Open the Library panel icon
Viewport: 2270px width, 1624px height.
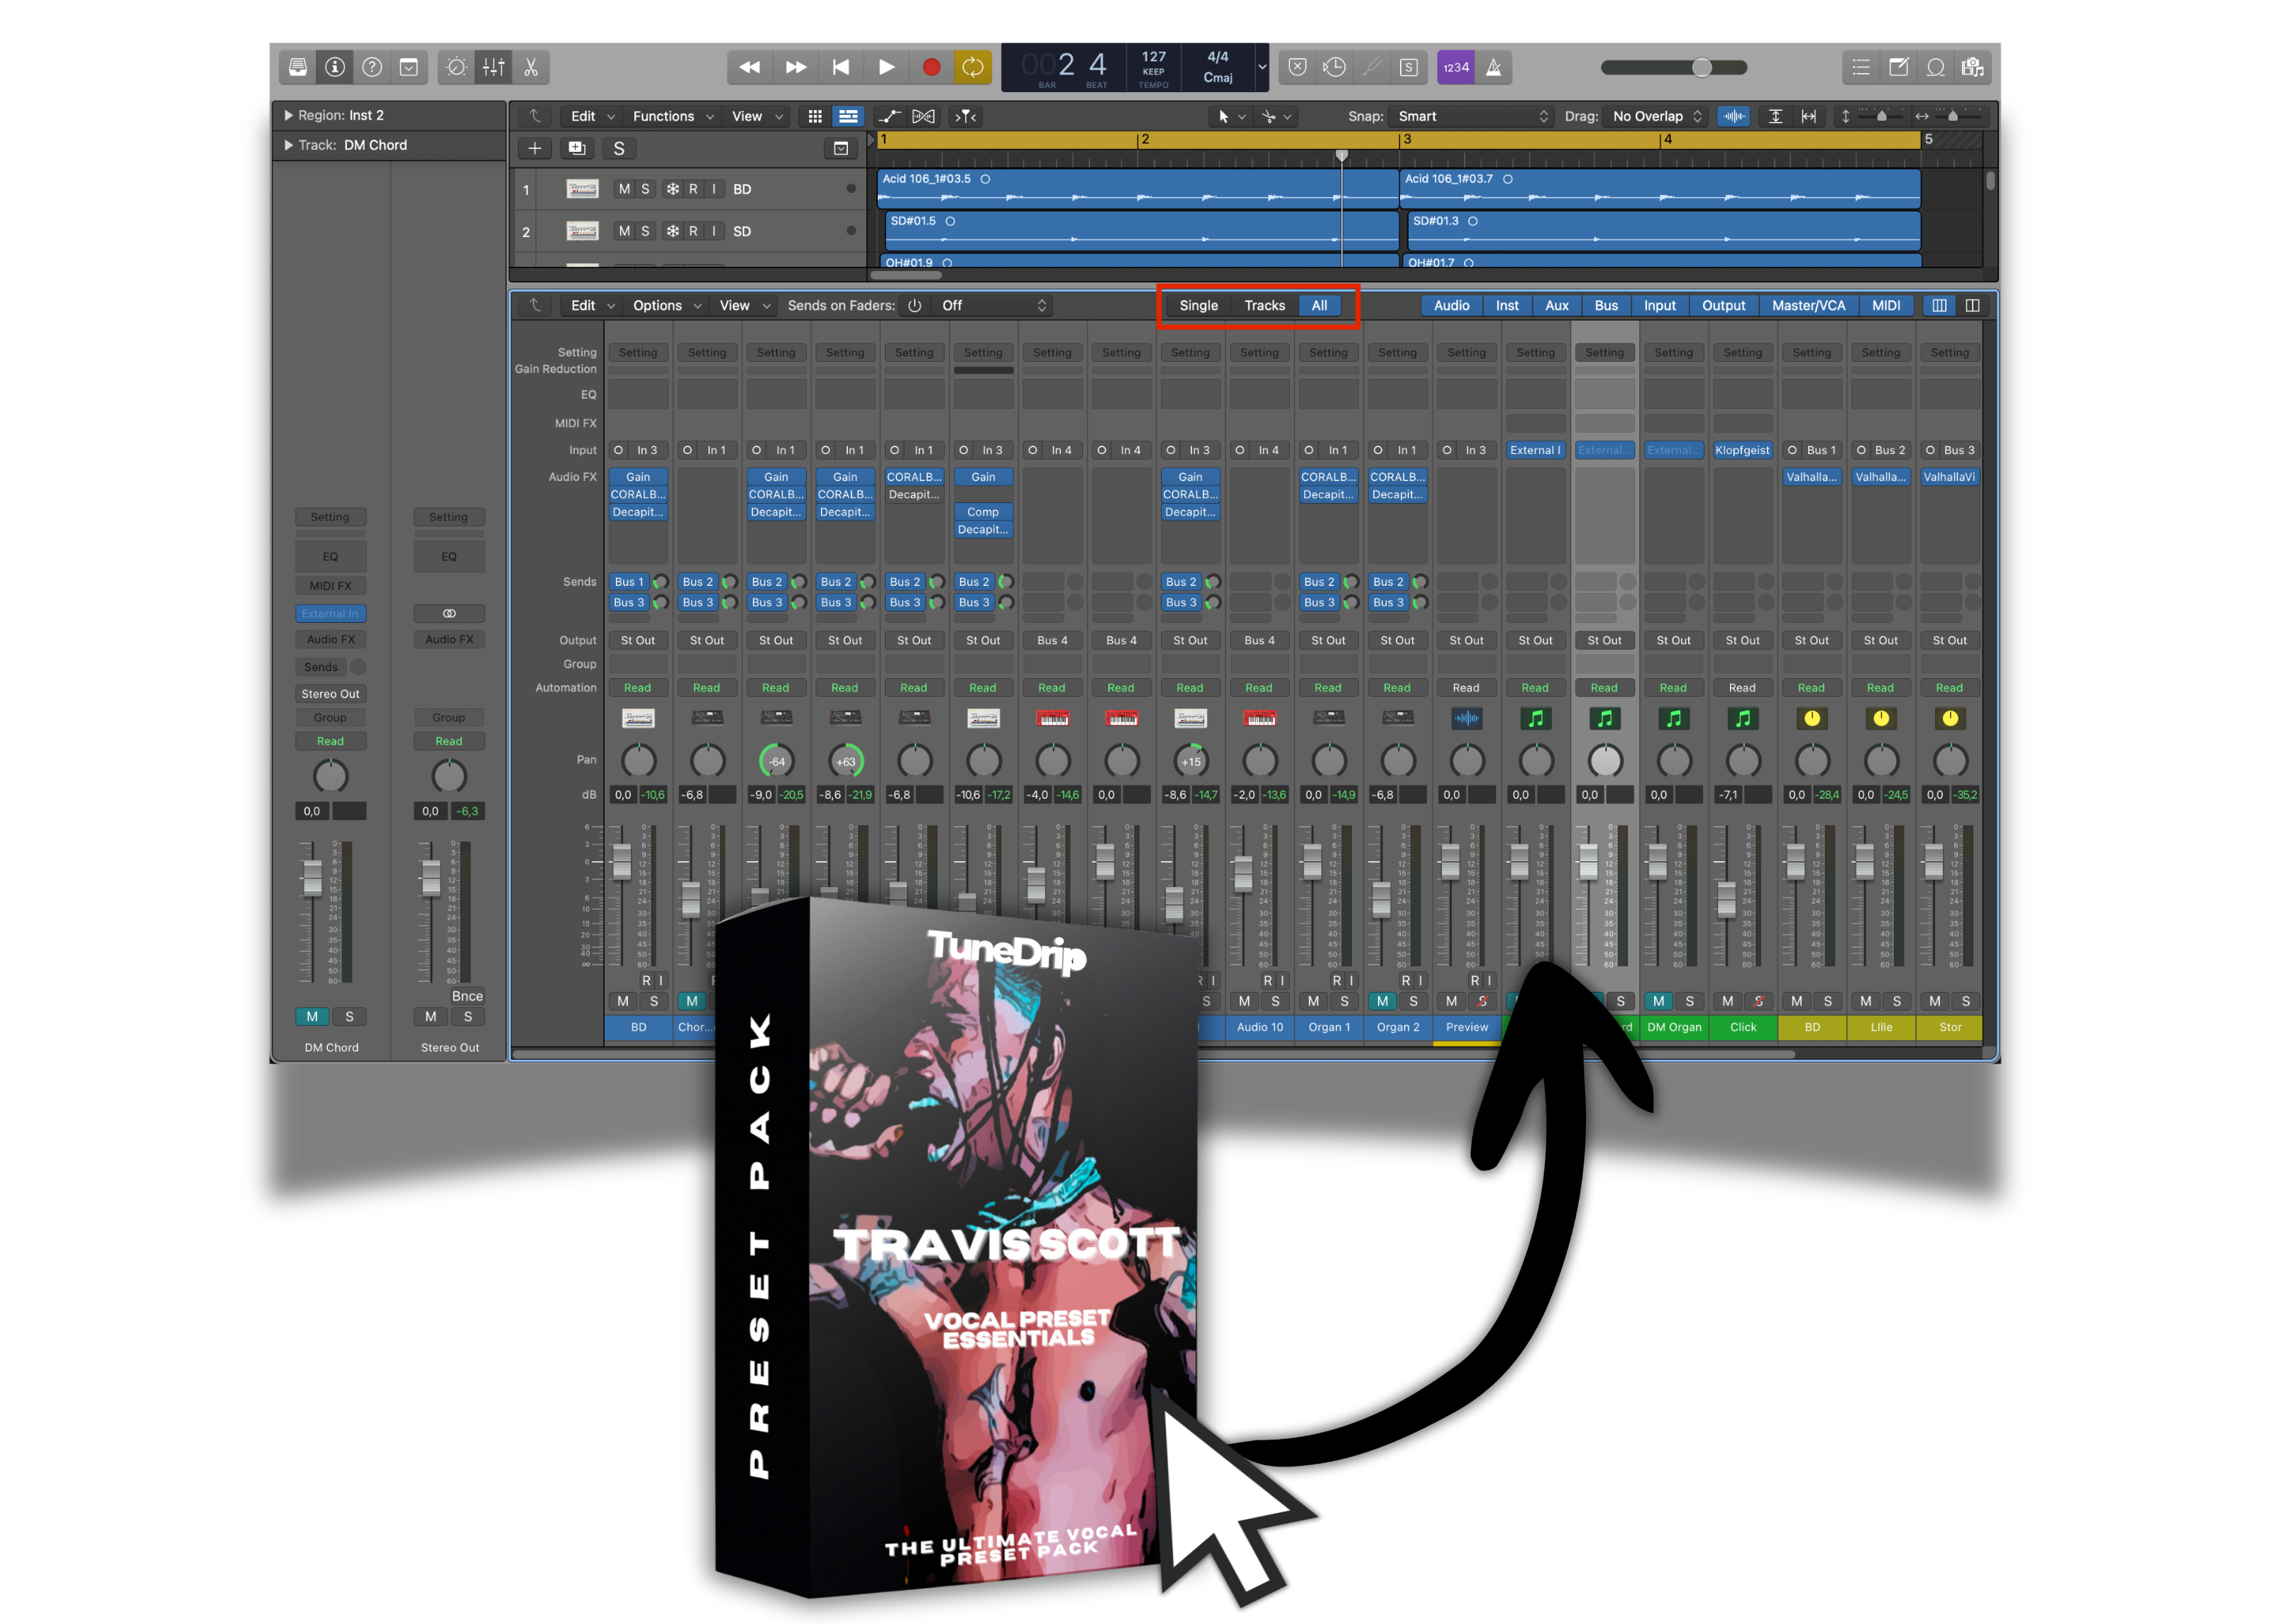pyautogui.click(x=297, y=67)
